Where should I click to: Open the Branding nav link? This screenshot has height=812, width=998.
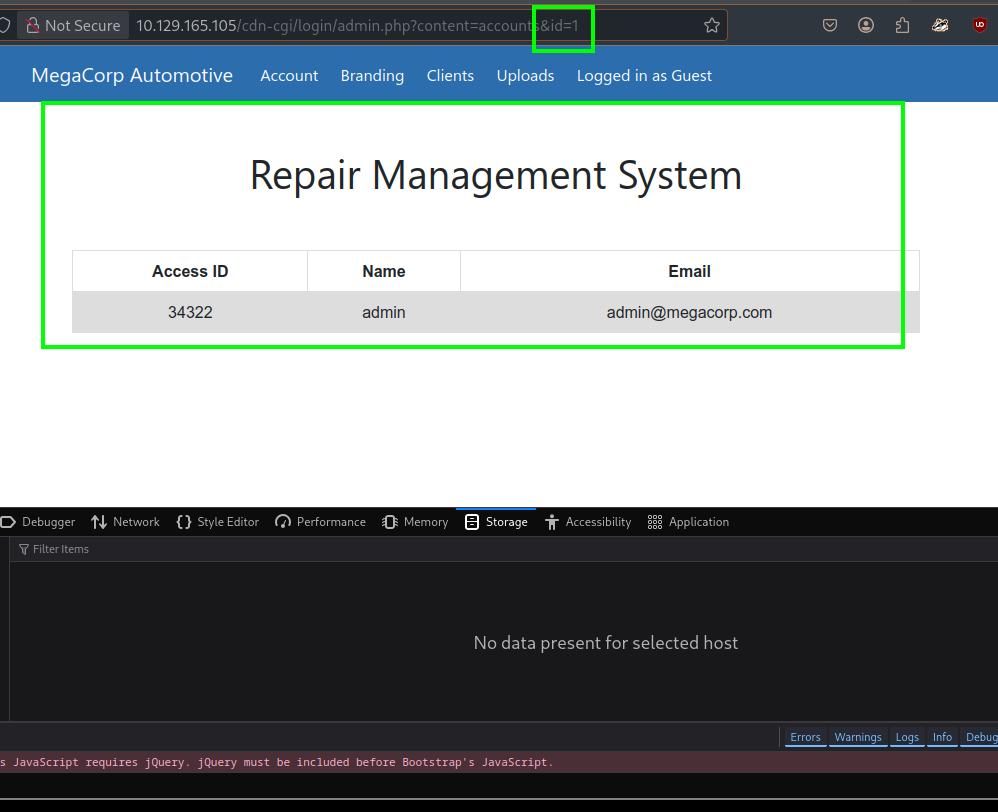[x=372, y=76]
